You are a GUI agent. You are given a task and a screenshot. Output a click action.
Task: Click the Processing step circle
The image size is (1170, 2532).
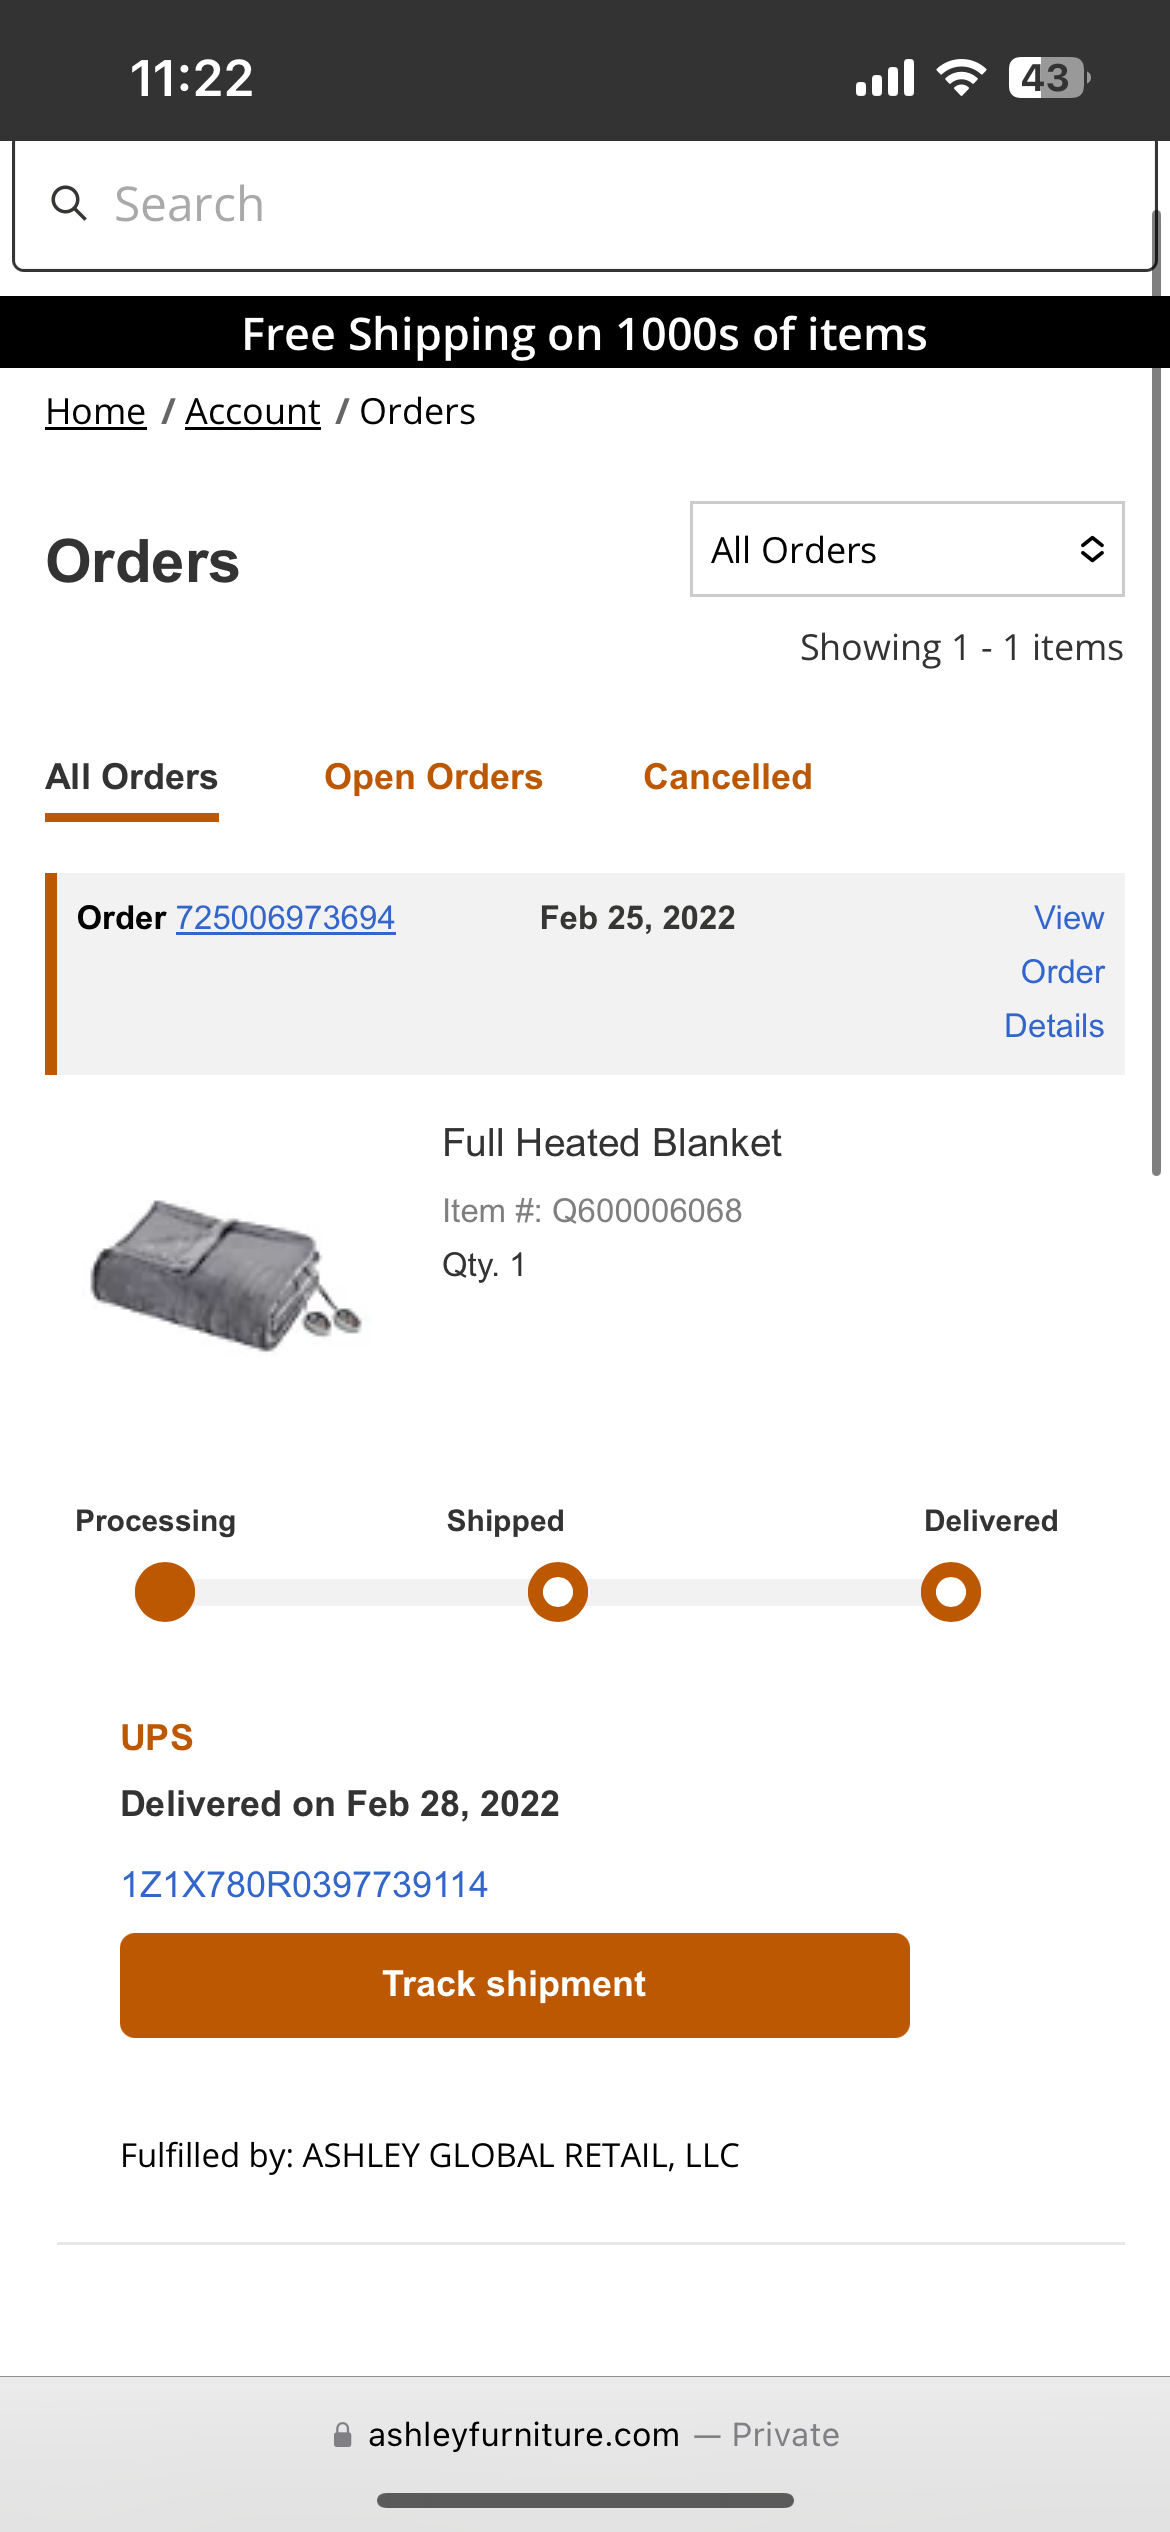tap(165, 1592)
